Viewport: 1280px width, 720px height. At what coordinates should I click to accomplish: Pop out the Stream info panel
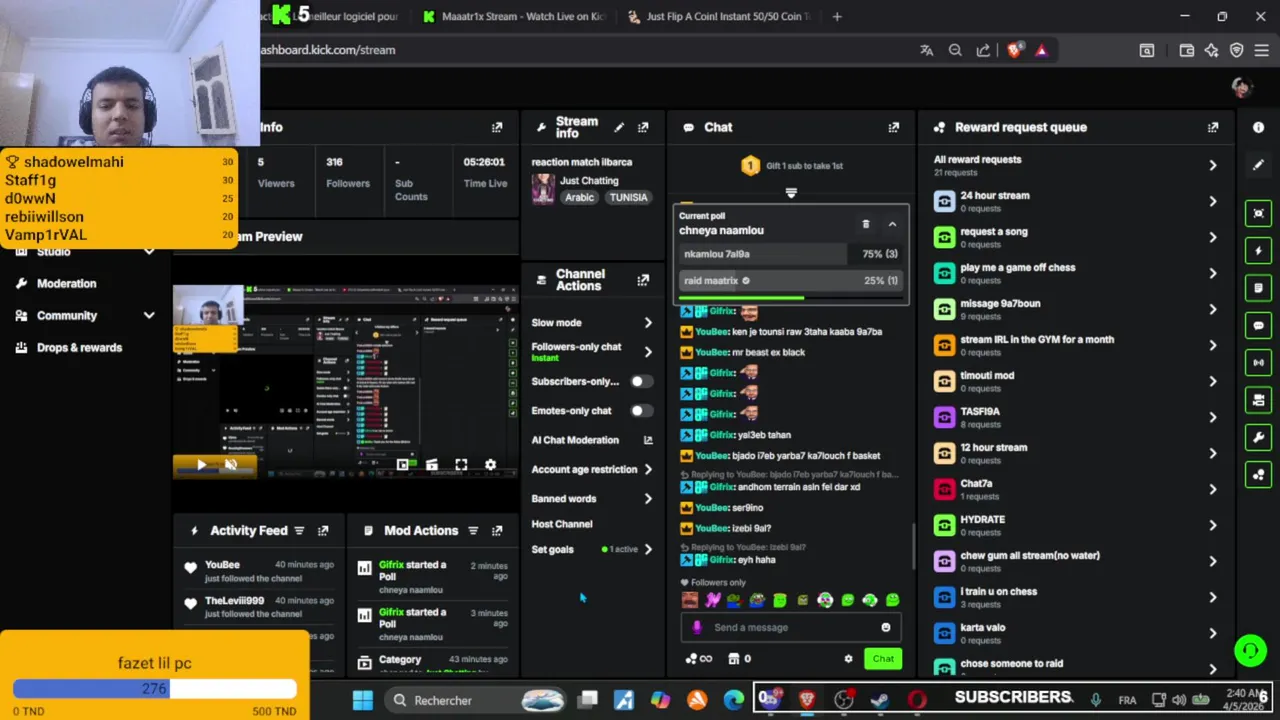[643, 127]
